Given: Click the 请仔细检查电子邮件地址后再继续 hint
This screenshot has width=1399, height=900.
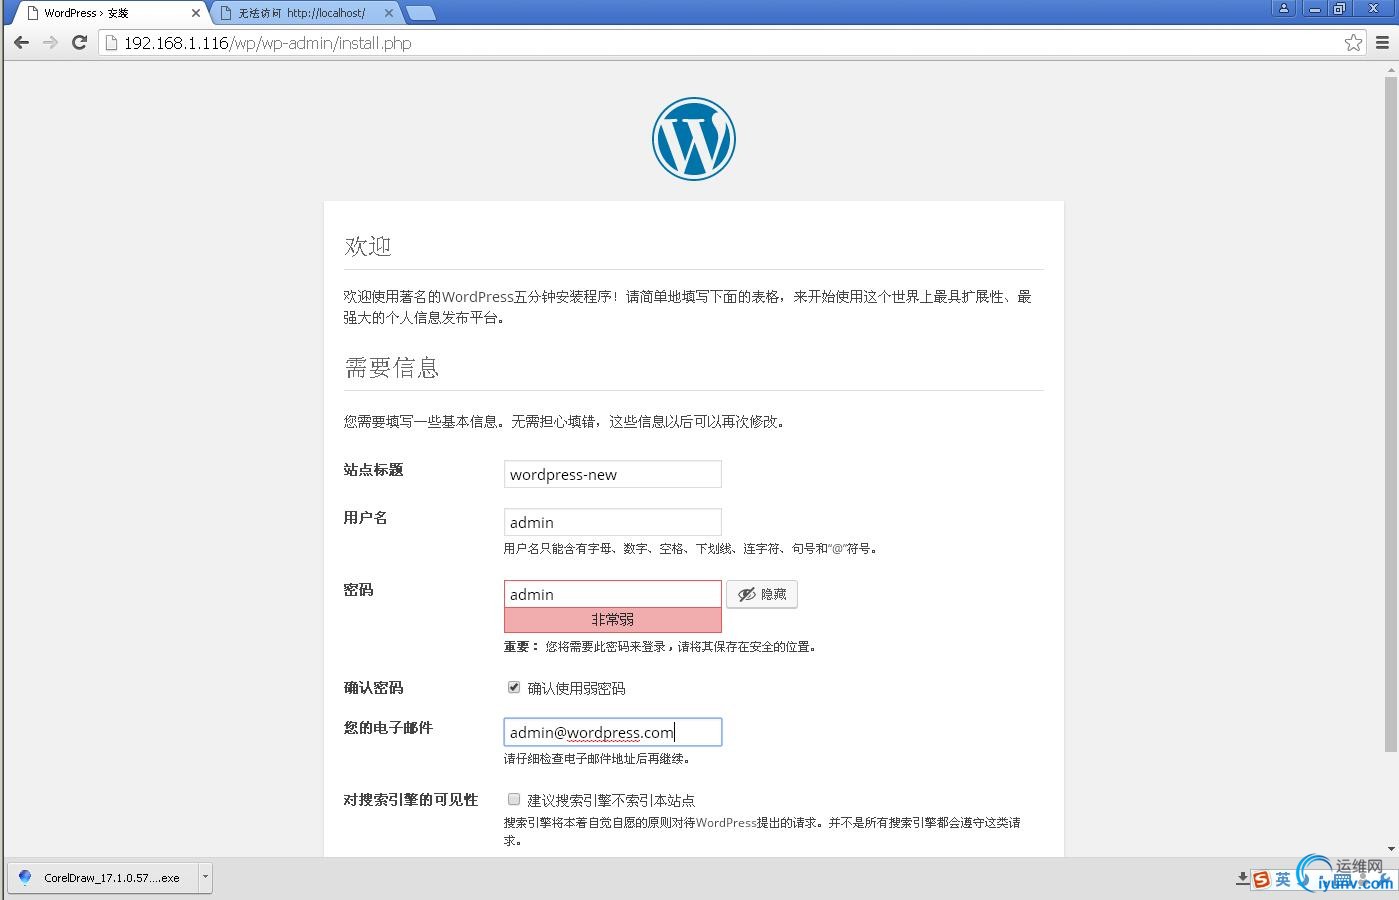Looking at the screenshot, I should [x=597, y=759].
